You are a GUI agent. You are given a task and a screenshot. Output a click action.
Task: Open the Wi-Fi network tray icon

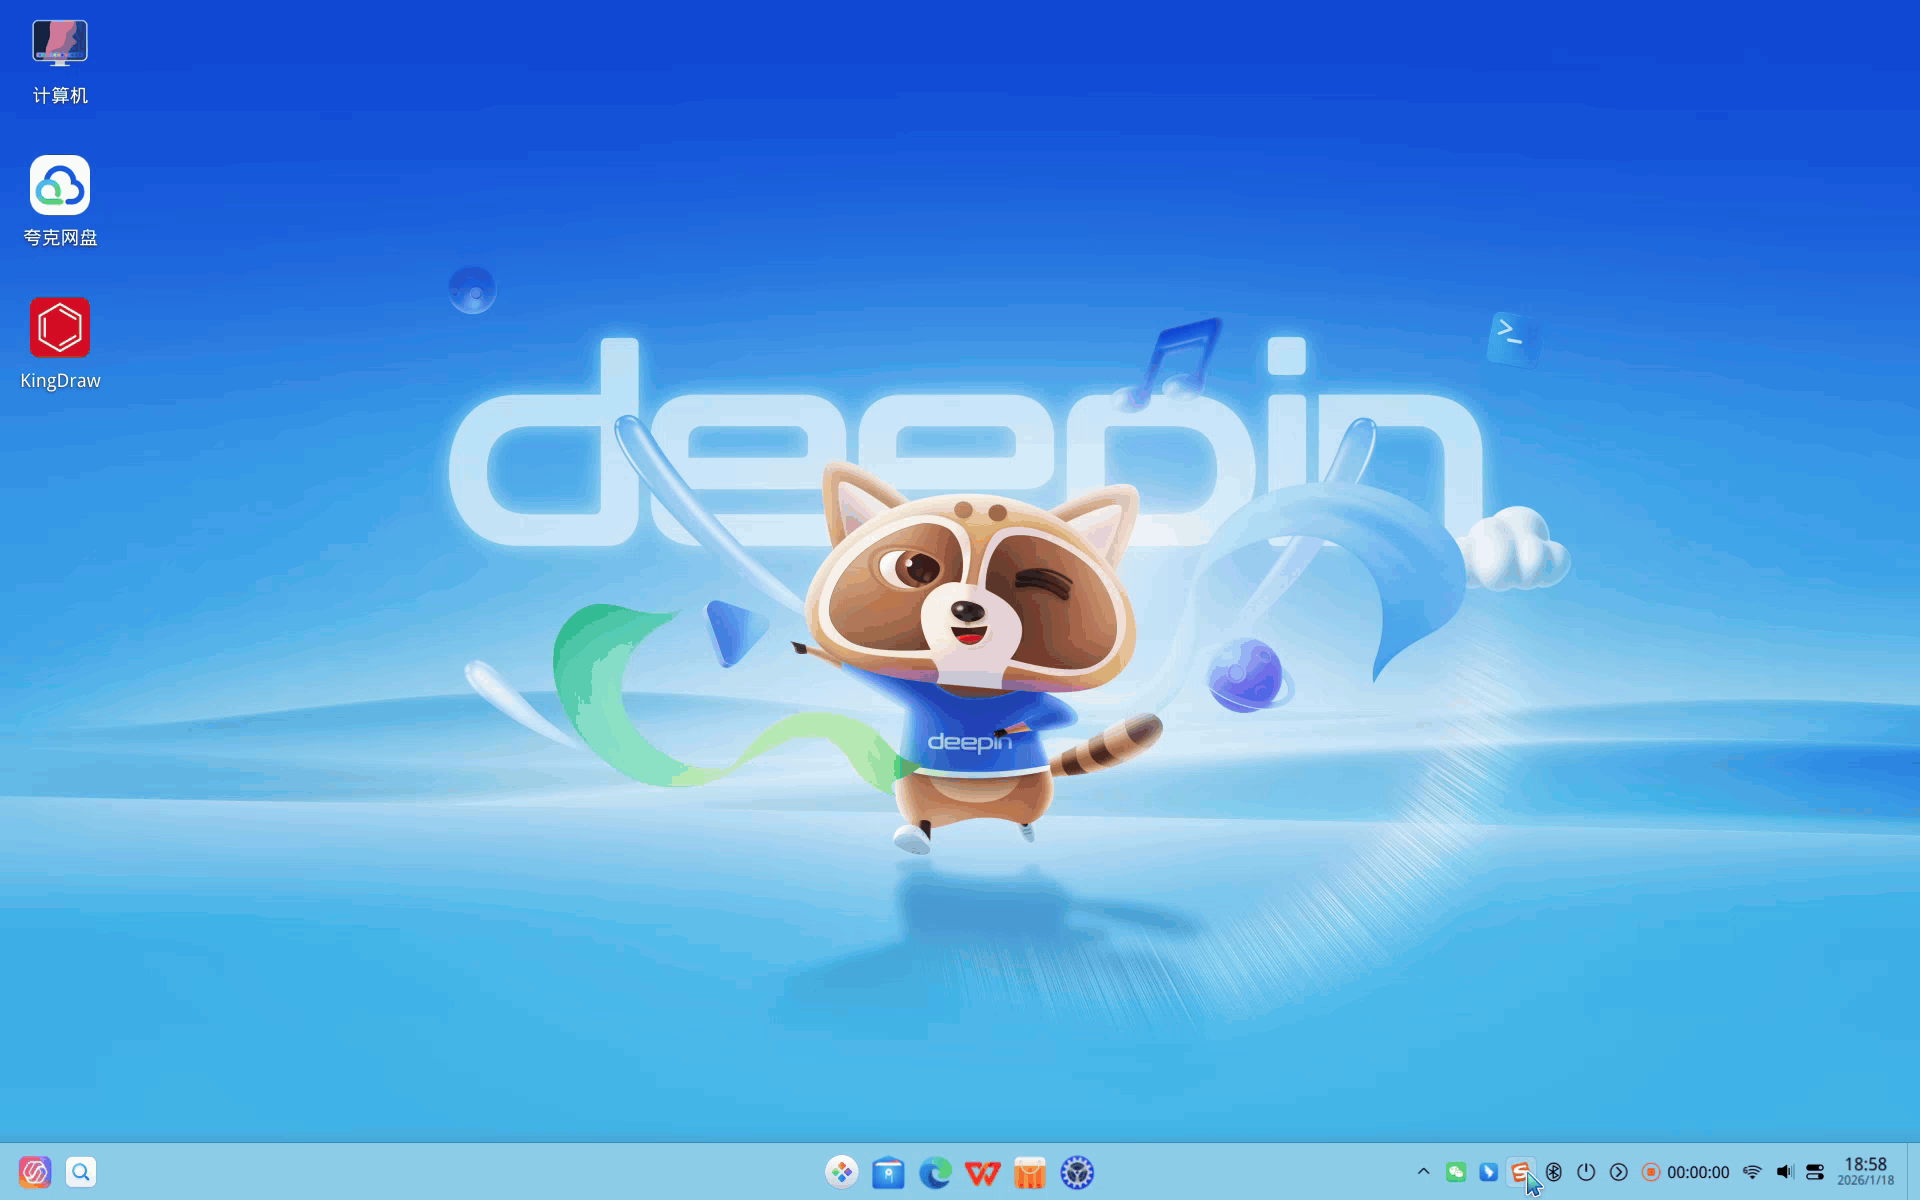1752,1172
